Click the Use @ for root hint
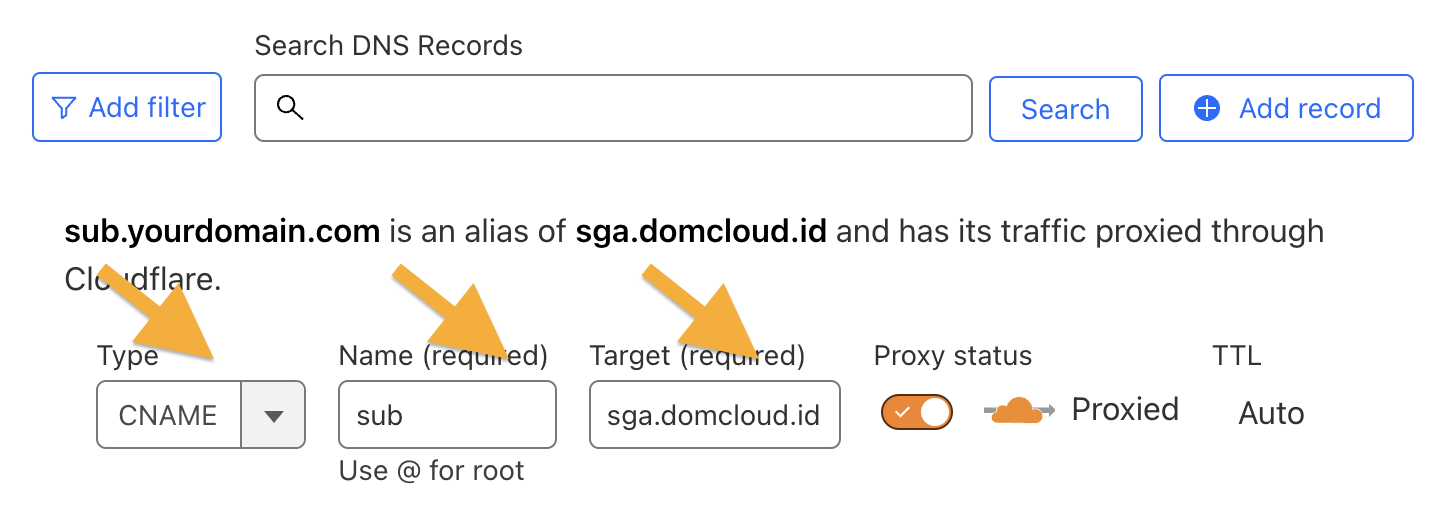1448x518 pixels. pyautogui.click(x=431, y=470)
